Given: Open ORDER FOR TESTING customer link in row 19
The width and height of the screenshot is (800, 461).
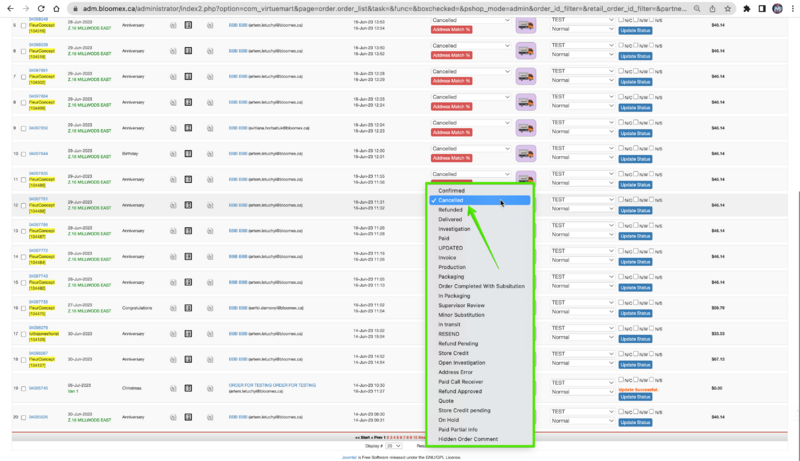Looking at the screenshot, I should [x=272, y=386].
